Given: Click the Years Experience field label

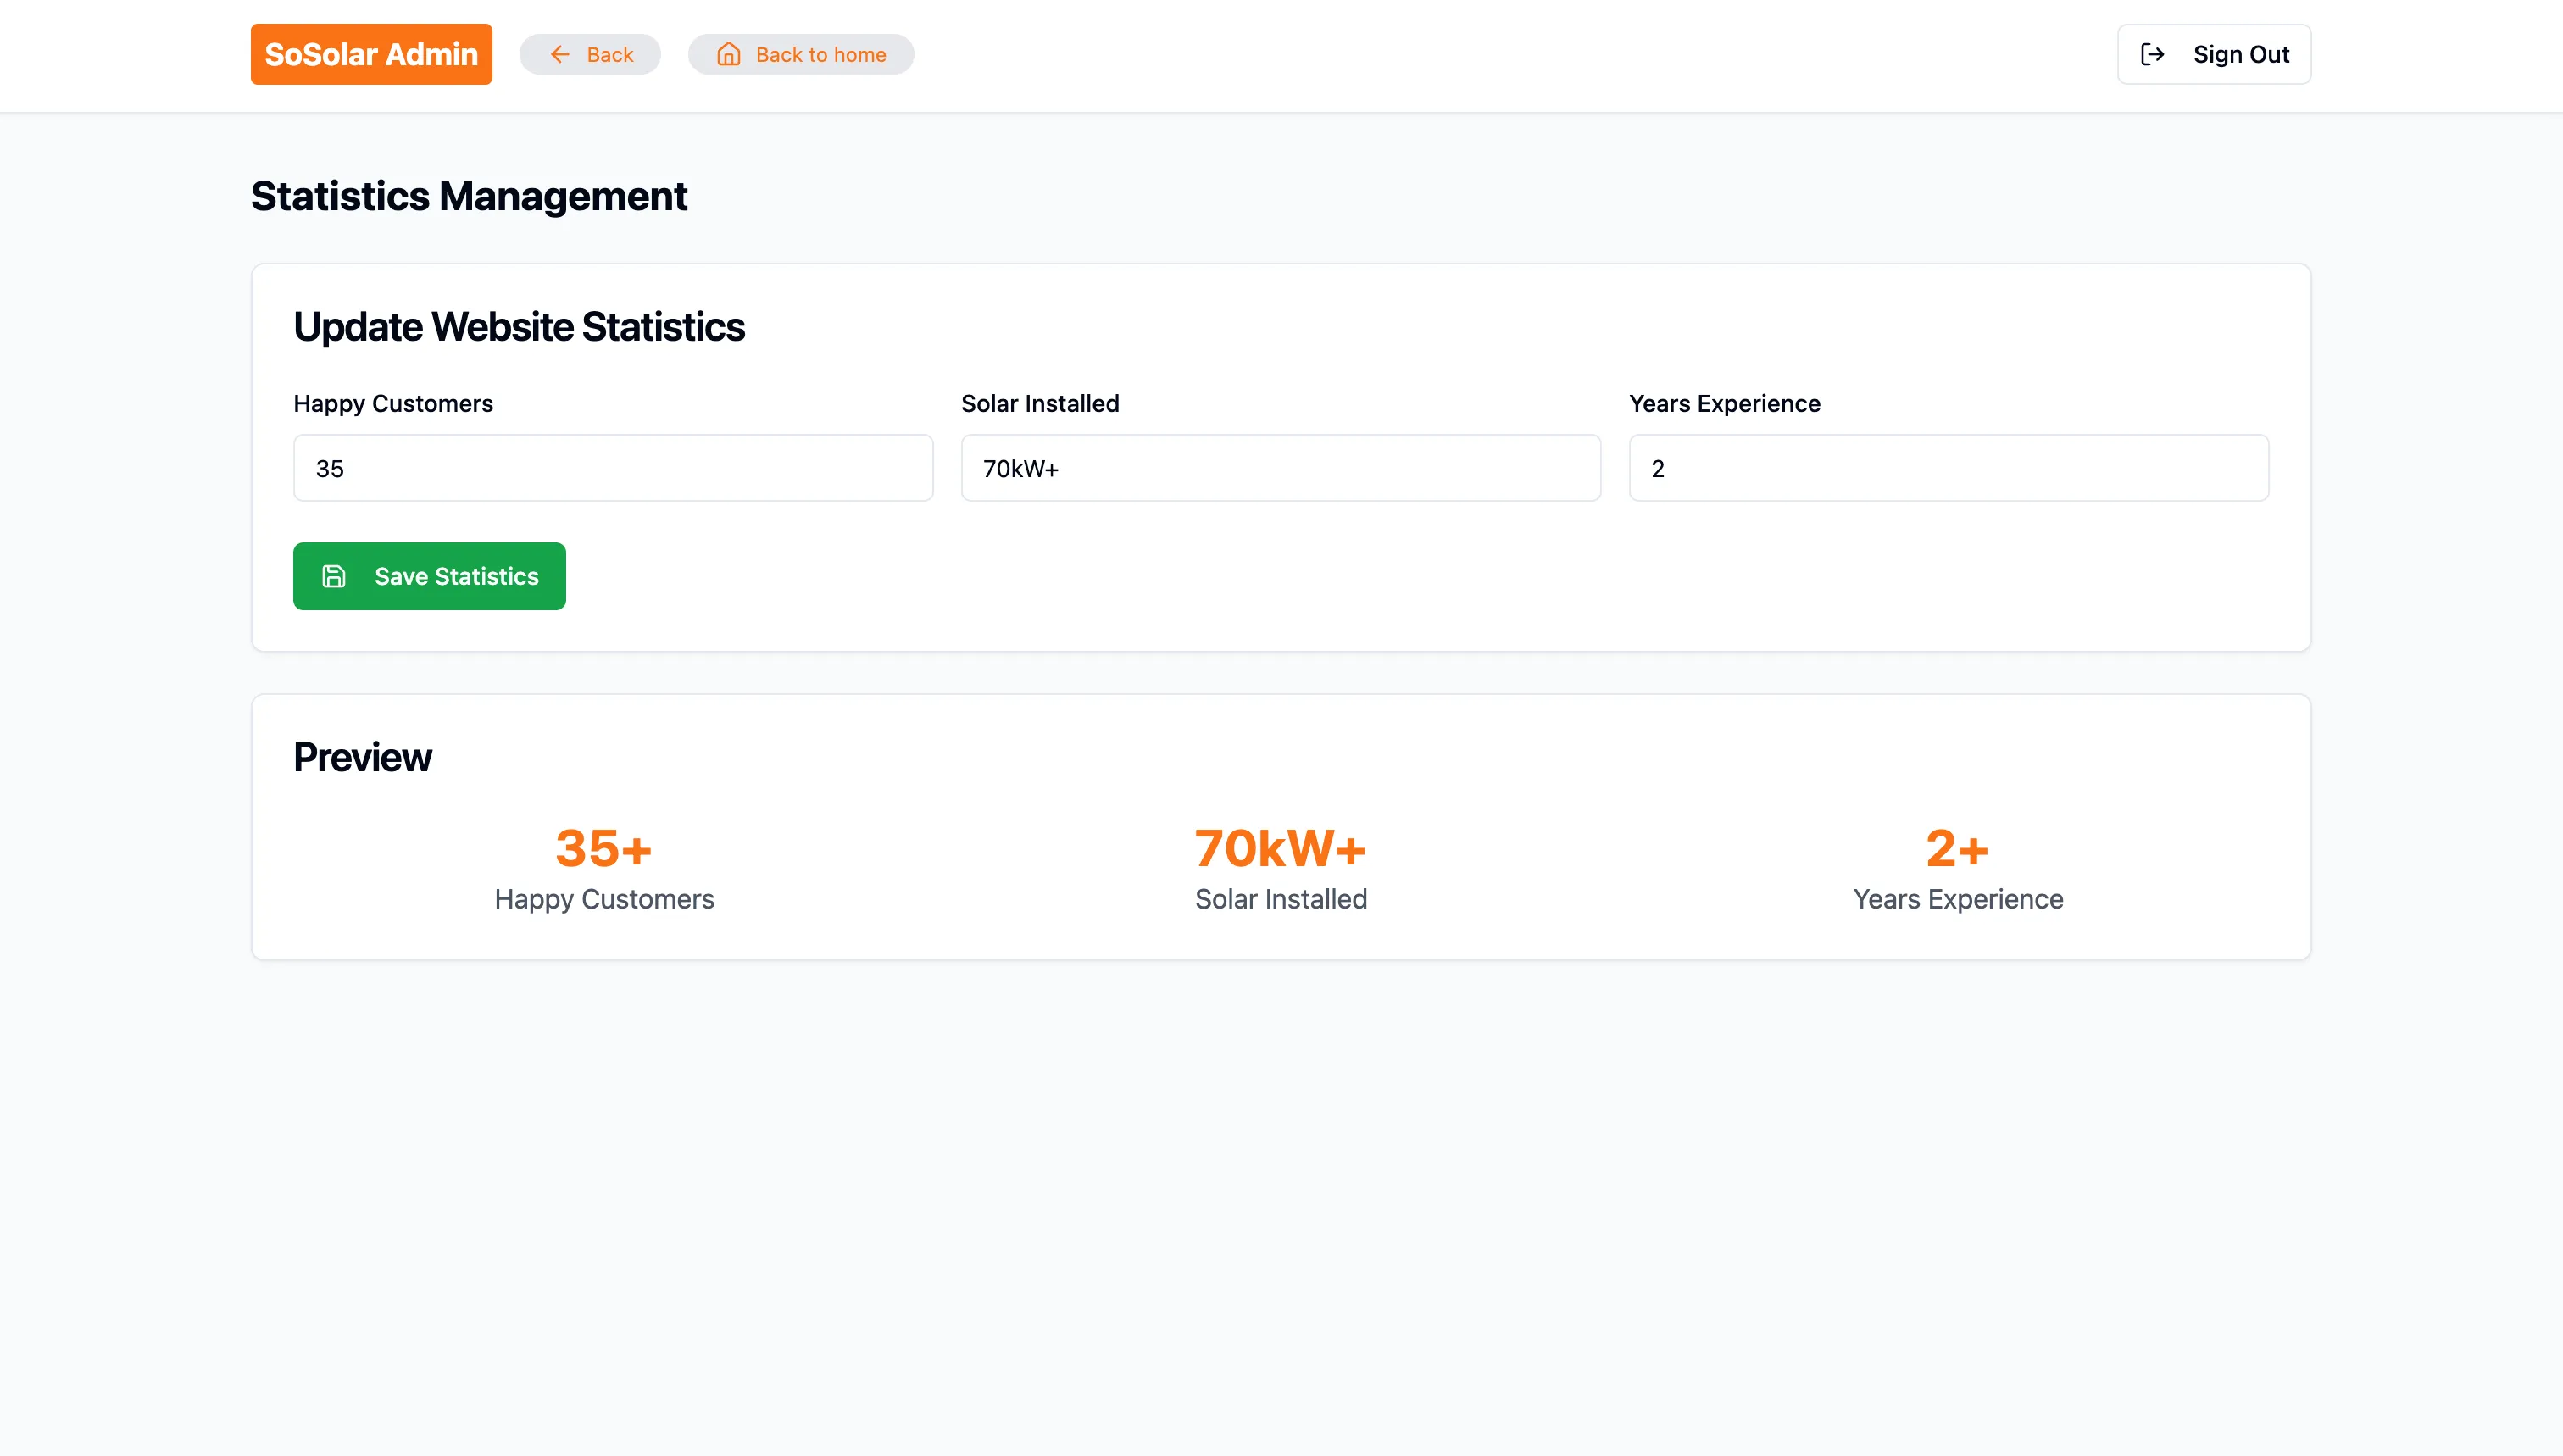Looking at the screenshot, I should (1724, 403).
